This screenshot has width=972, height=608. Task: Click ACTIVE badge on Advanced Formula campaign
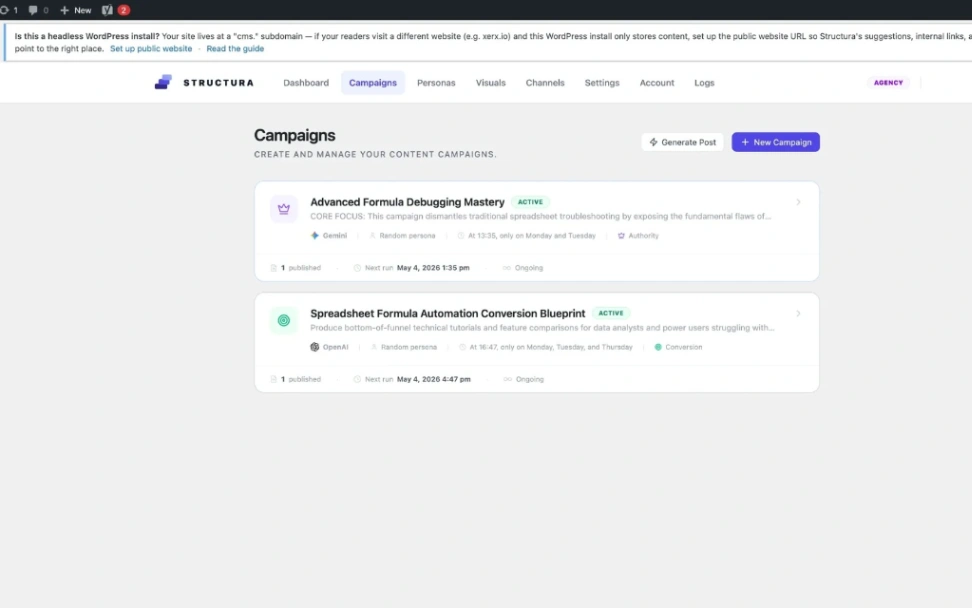(x=530, y=202)
